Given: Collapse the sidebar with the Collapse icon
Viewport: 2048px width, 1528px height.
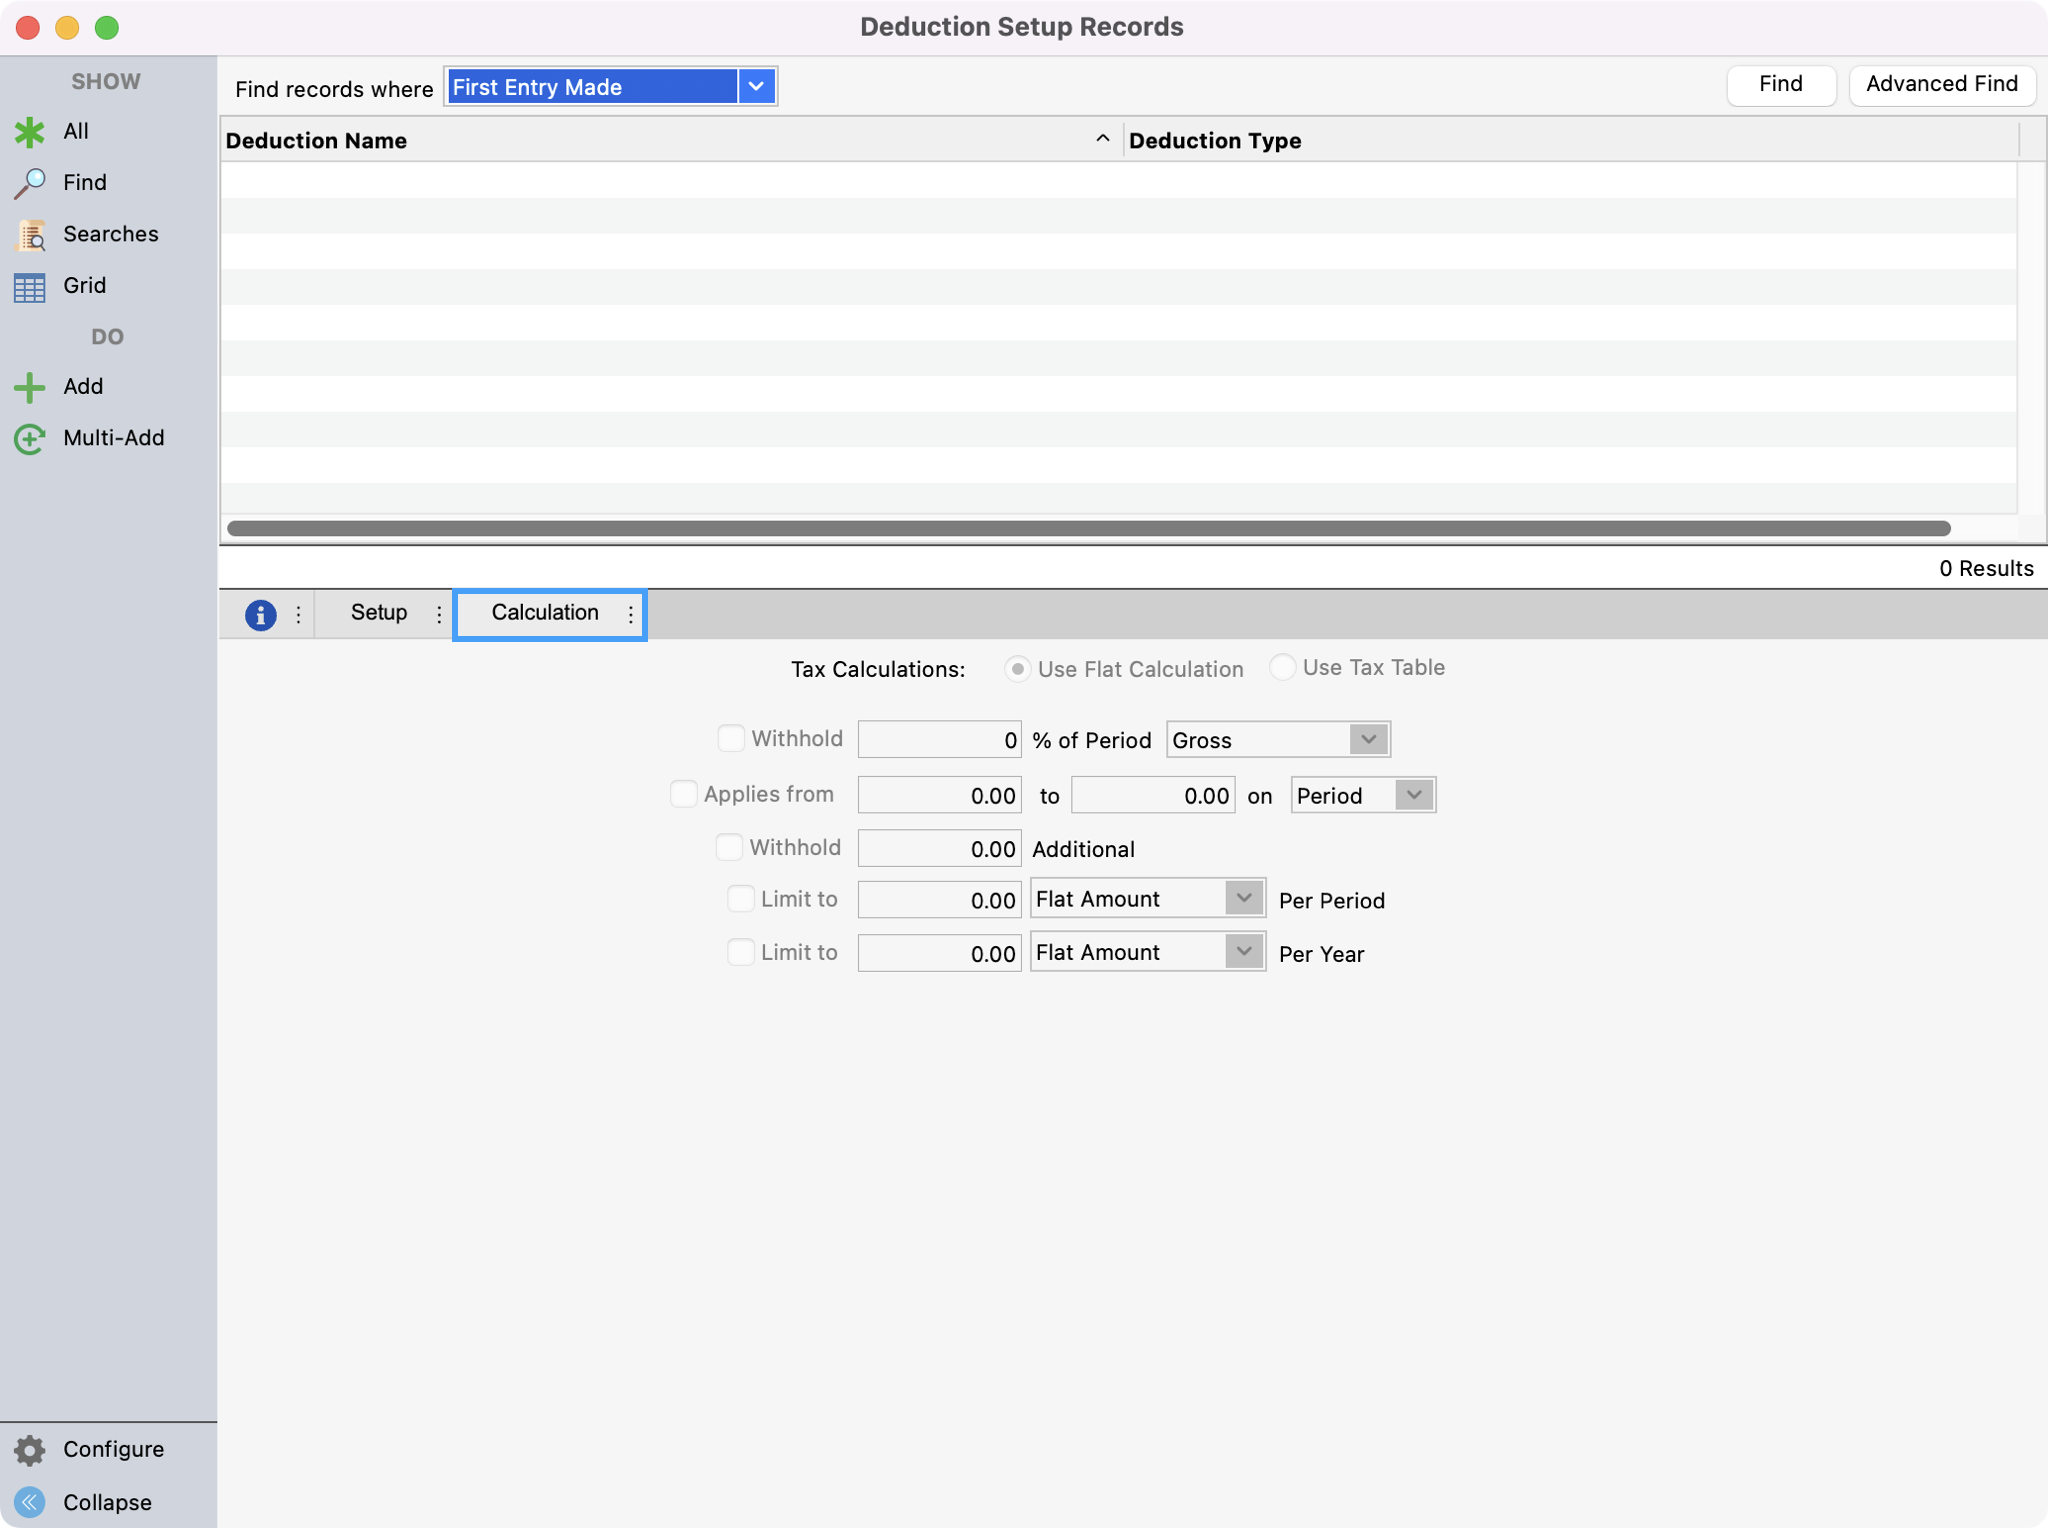Looking at the screenshot, I should point(30,1502).
